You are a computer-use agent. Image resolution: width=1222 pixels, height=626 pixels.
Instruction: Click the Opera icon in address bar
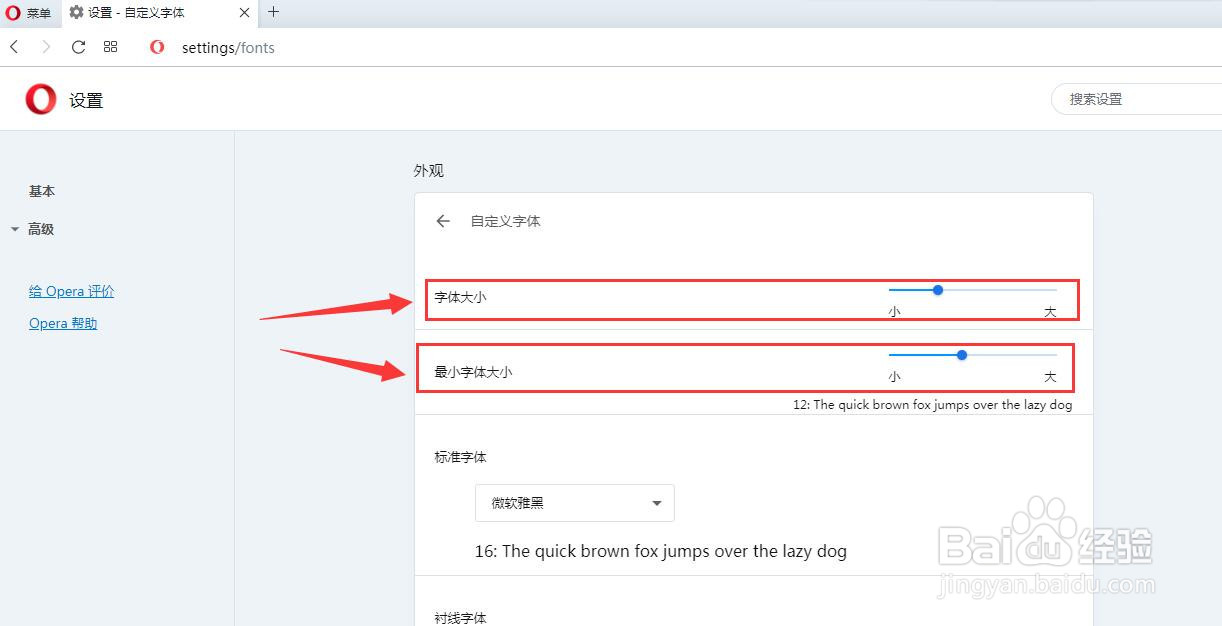[x=157, y=47]
